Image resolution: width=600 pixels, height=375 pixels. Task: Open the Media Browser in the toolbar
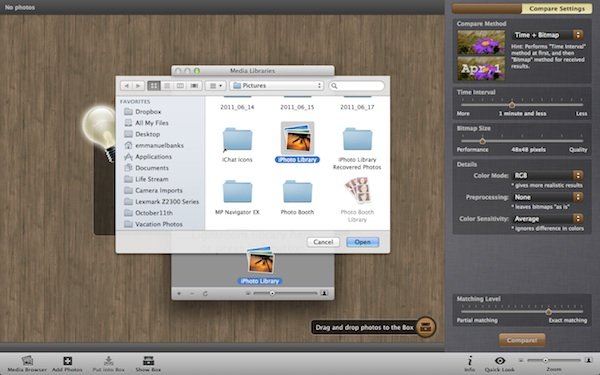(27, 363)
